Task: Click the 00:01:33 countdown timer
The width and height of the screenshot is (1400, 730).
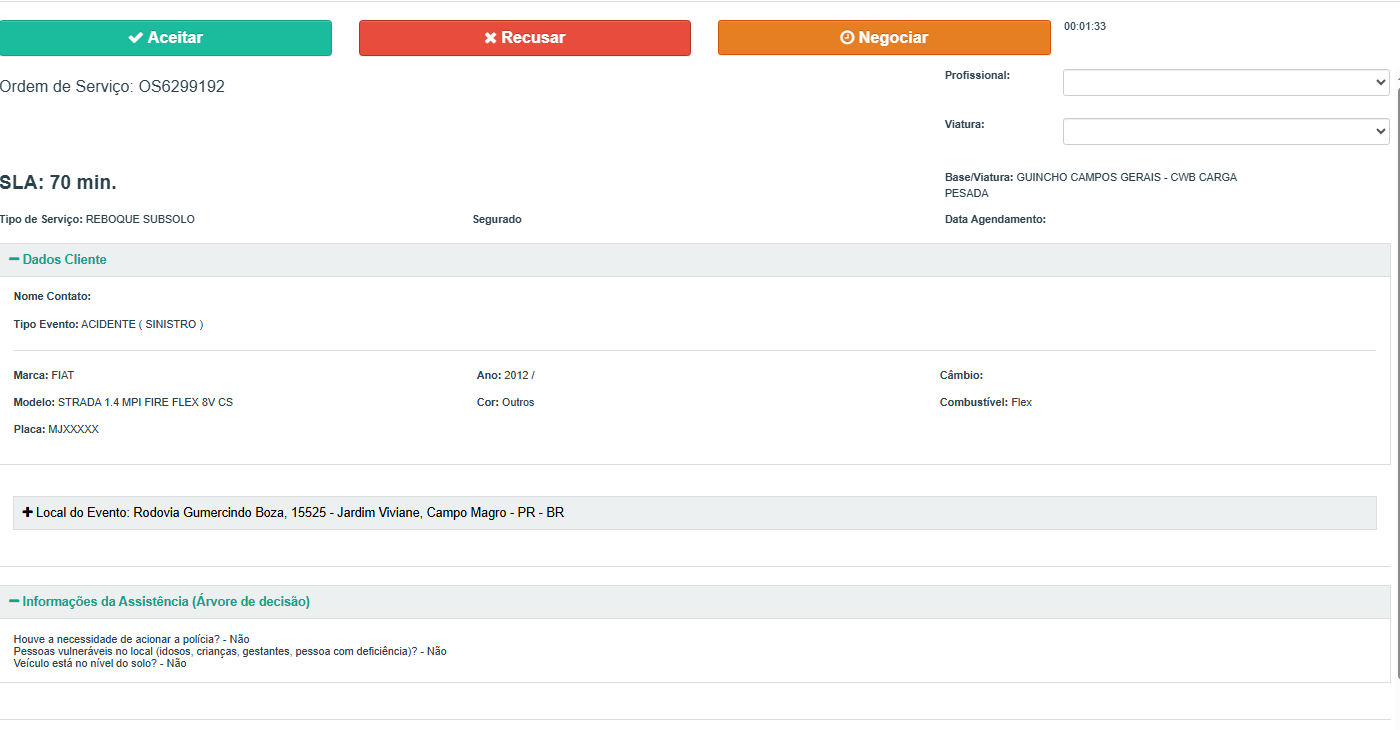Action: click(x=1085, y=27)
